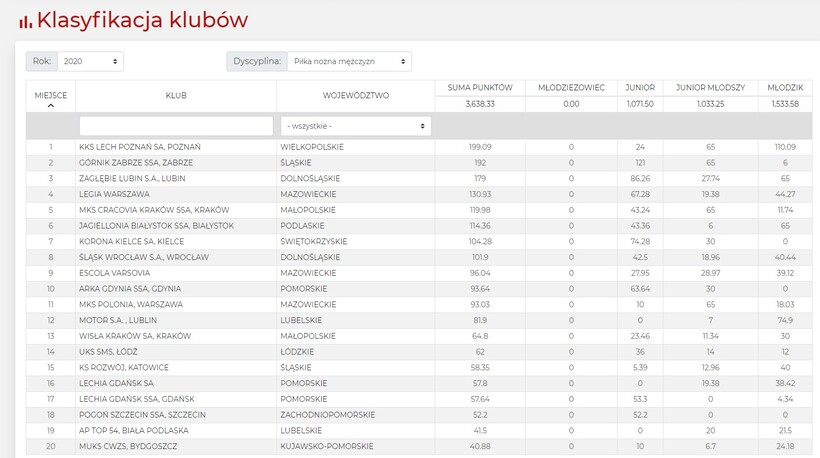Sort by the Junior column header

(640, 88)
